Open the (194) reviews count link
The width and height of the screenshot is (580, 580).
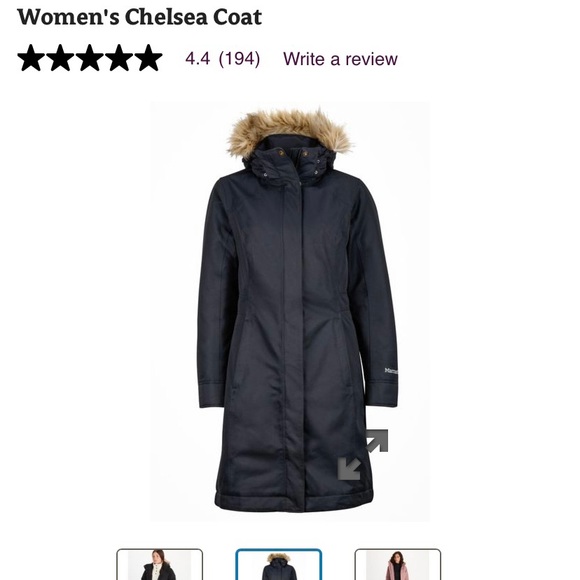tap(239, 59)
